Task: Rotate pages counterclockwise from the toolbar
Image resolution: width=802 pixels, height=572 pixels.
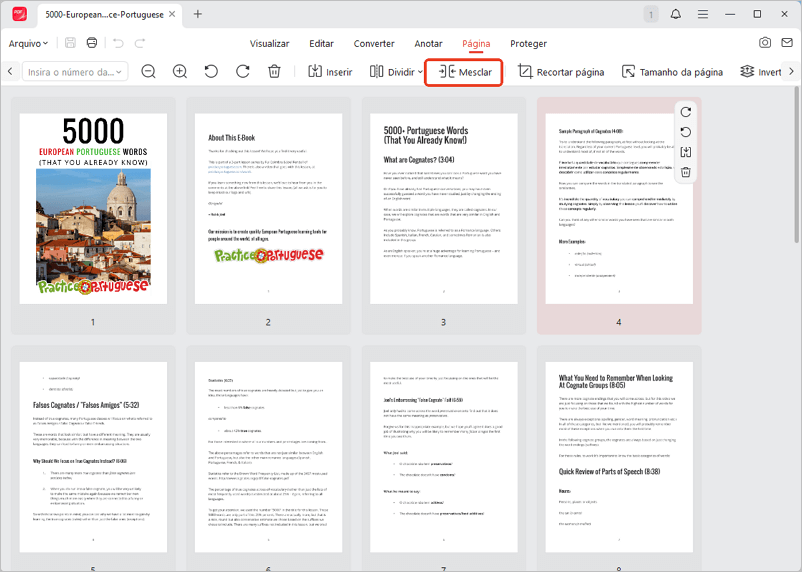Action: 211,72
